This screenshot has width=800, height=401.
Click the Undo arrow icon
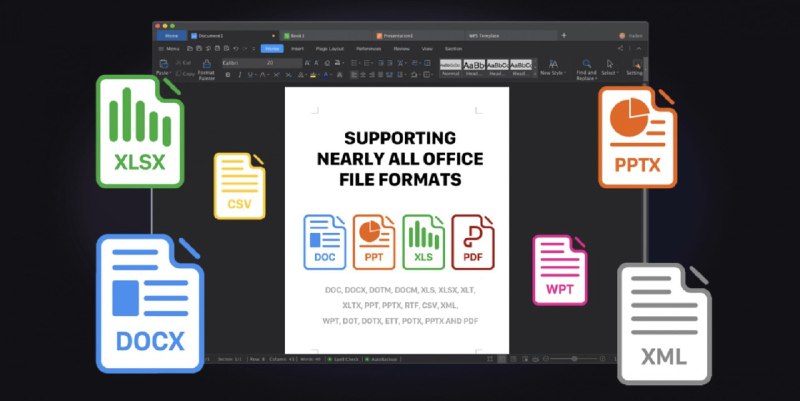[x=236, y=48]
